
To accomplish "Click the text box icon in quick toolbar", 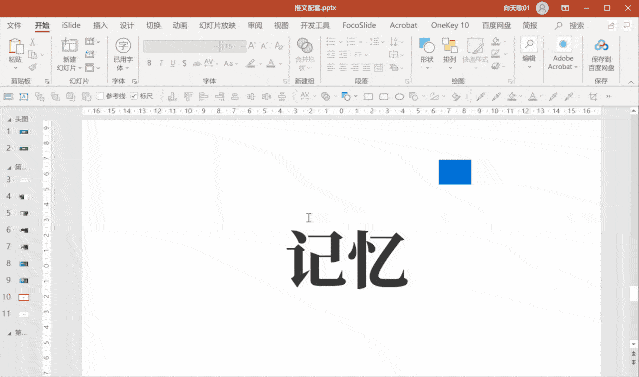I will [x=24, y=97].
